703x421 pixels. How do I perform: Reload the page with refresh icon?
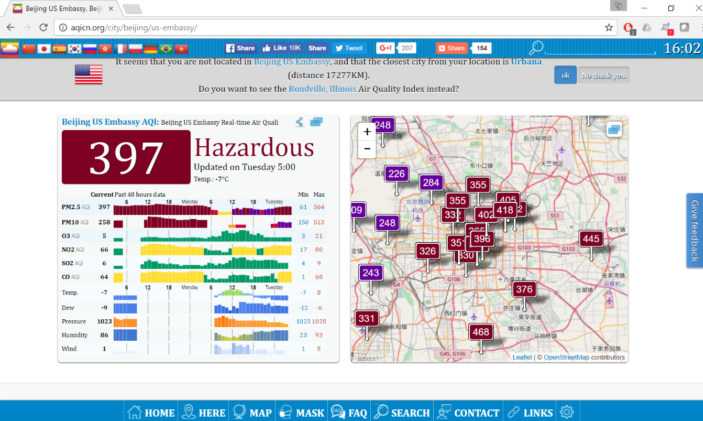[43, 27]
